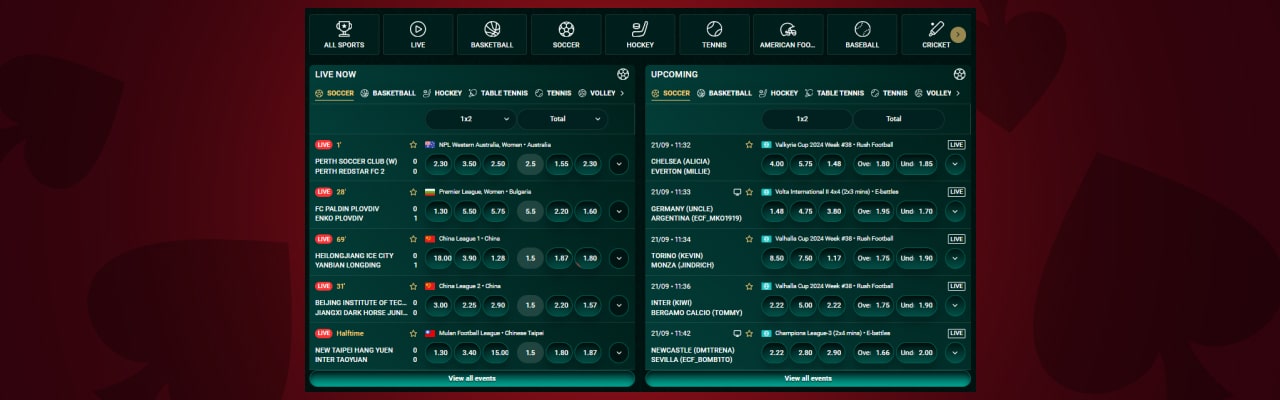Favorite the China League 2 match star
This screenshot has width=1280, height=400.
tap(413, 286)
